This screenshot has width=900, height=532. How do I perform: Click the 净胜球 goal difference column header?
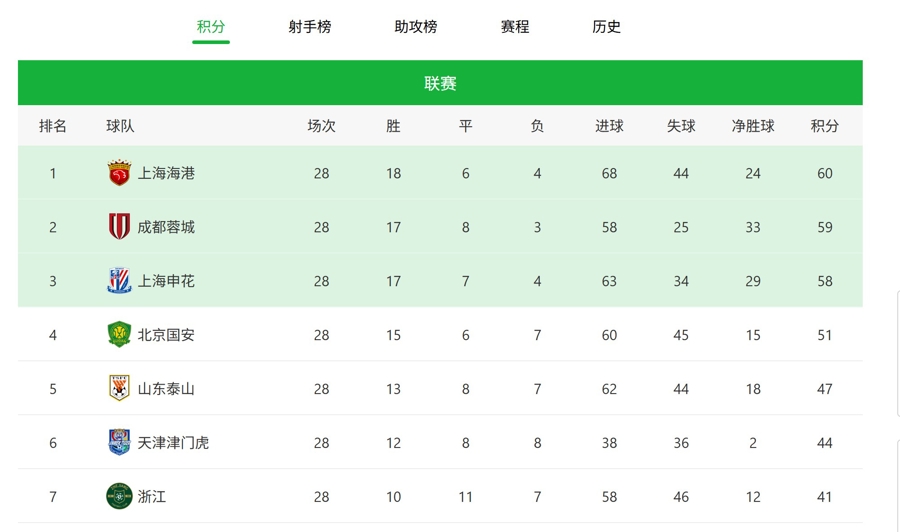tap(753, 126)
